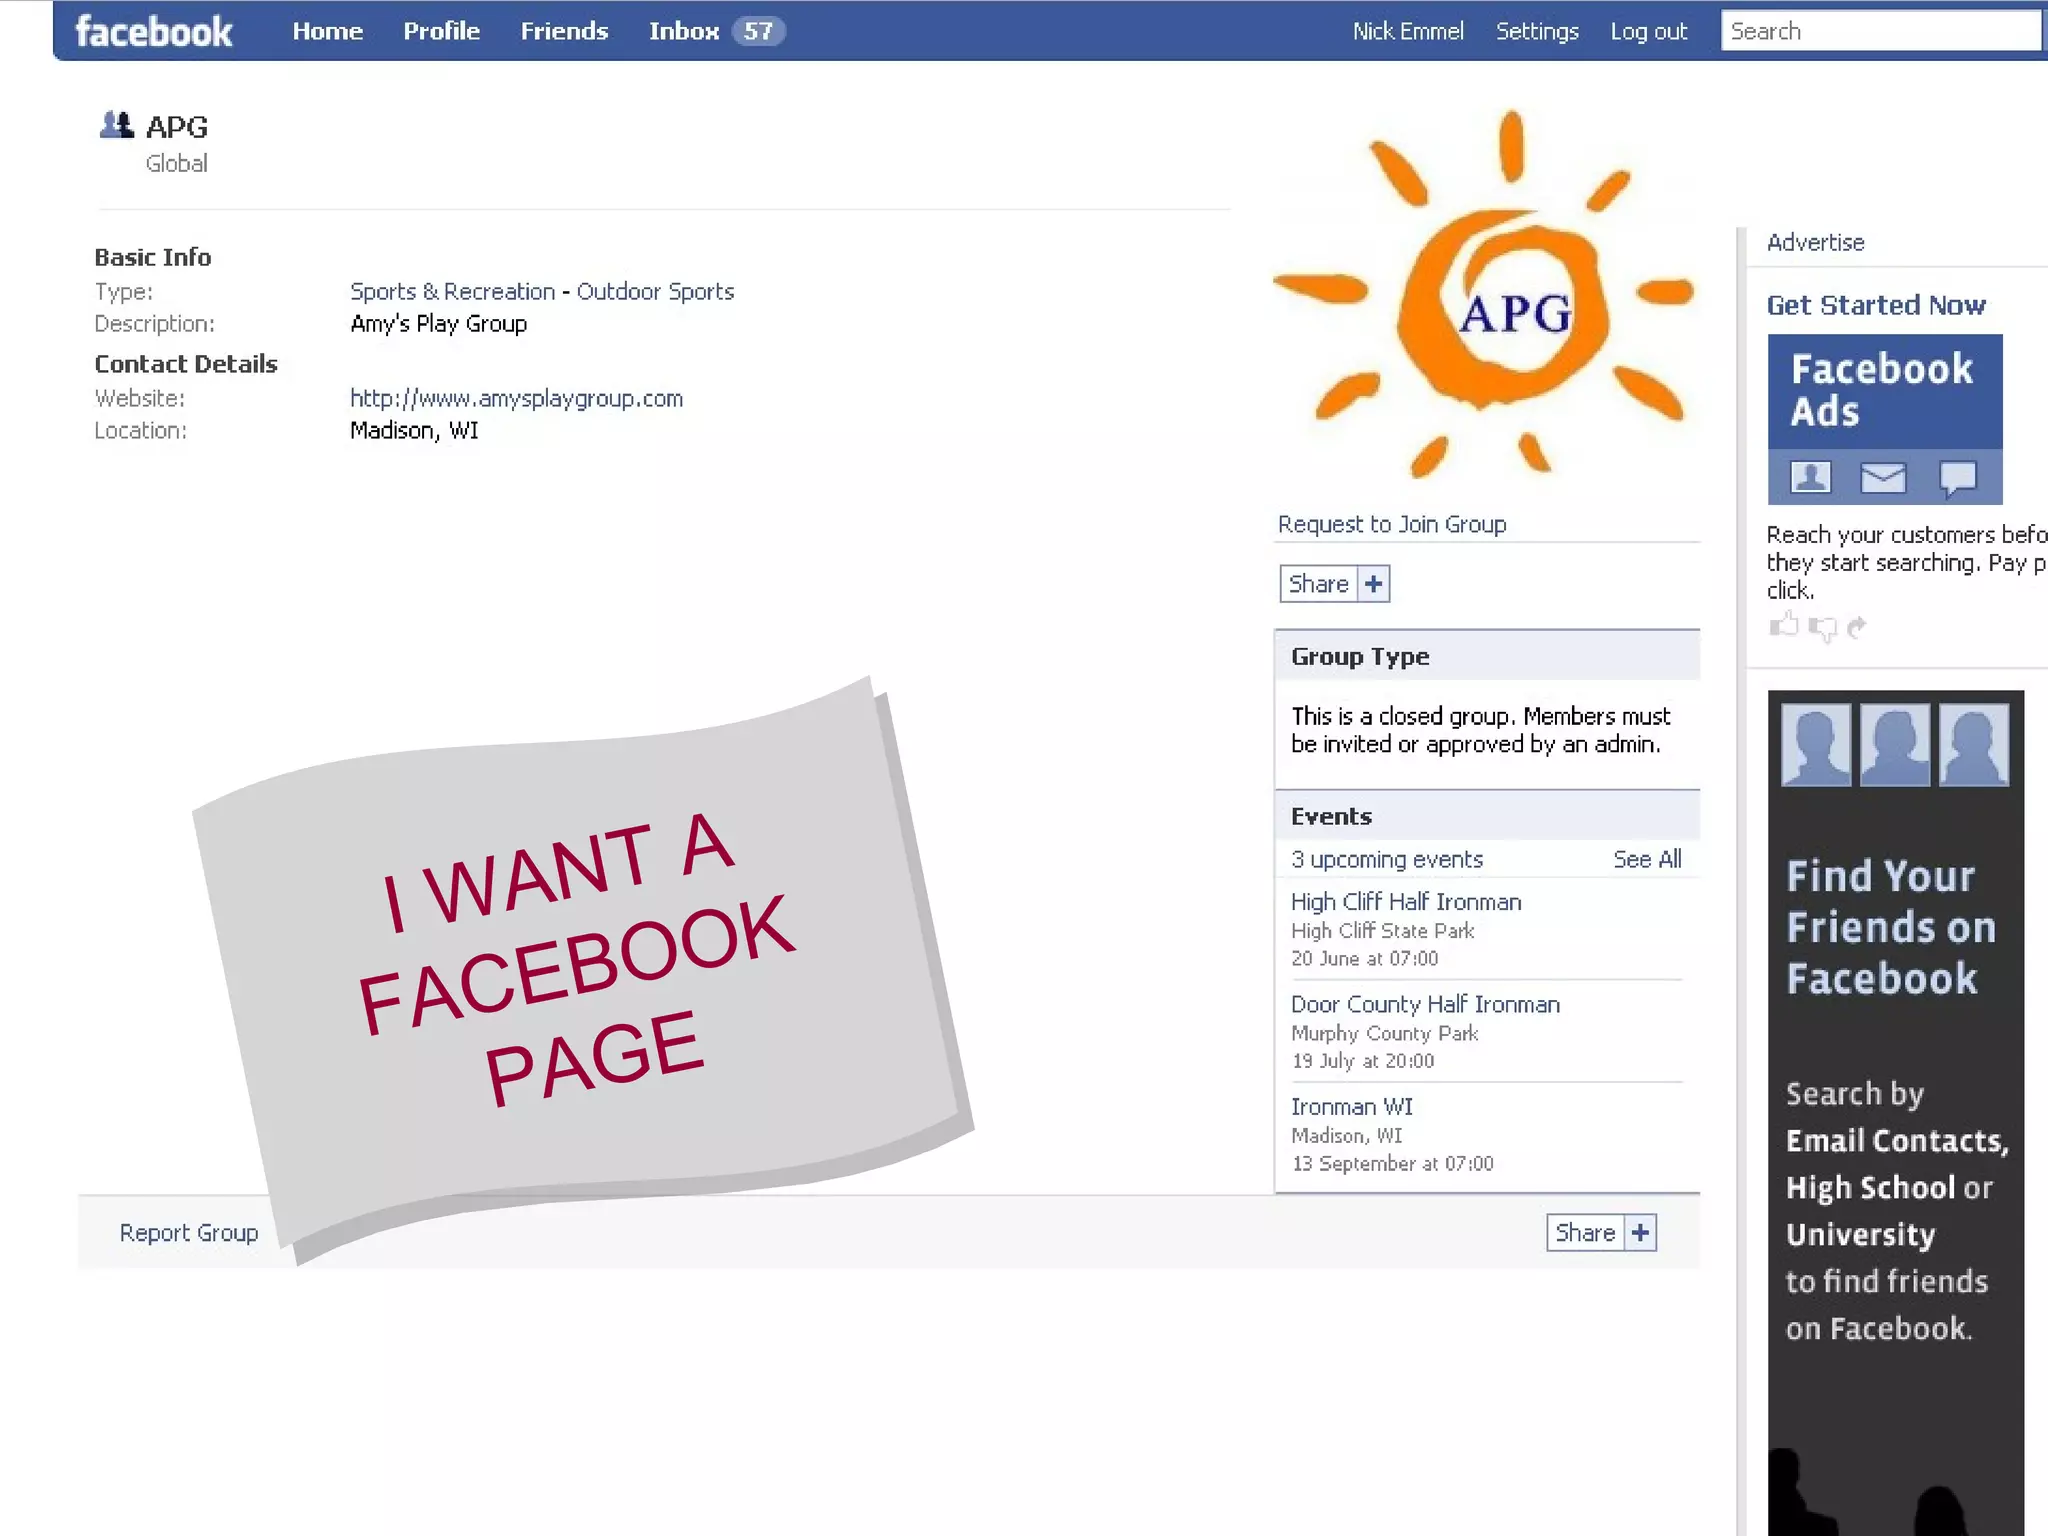Click See All events link

coord(1647,859)
